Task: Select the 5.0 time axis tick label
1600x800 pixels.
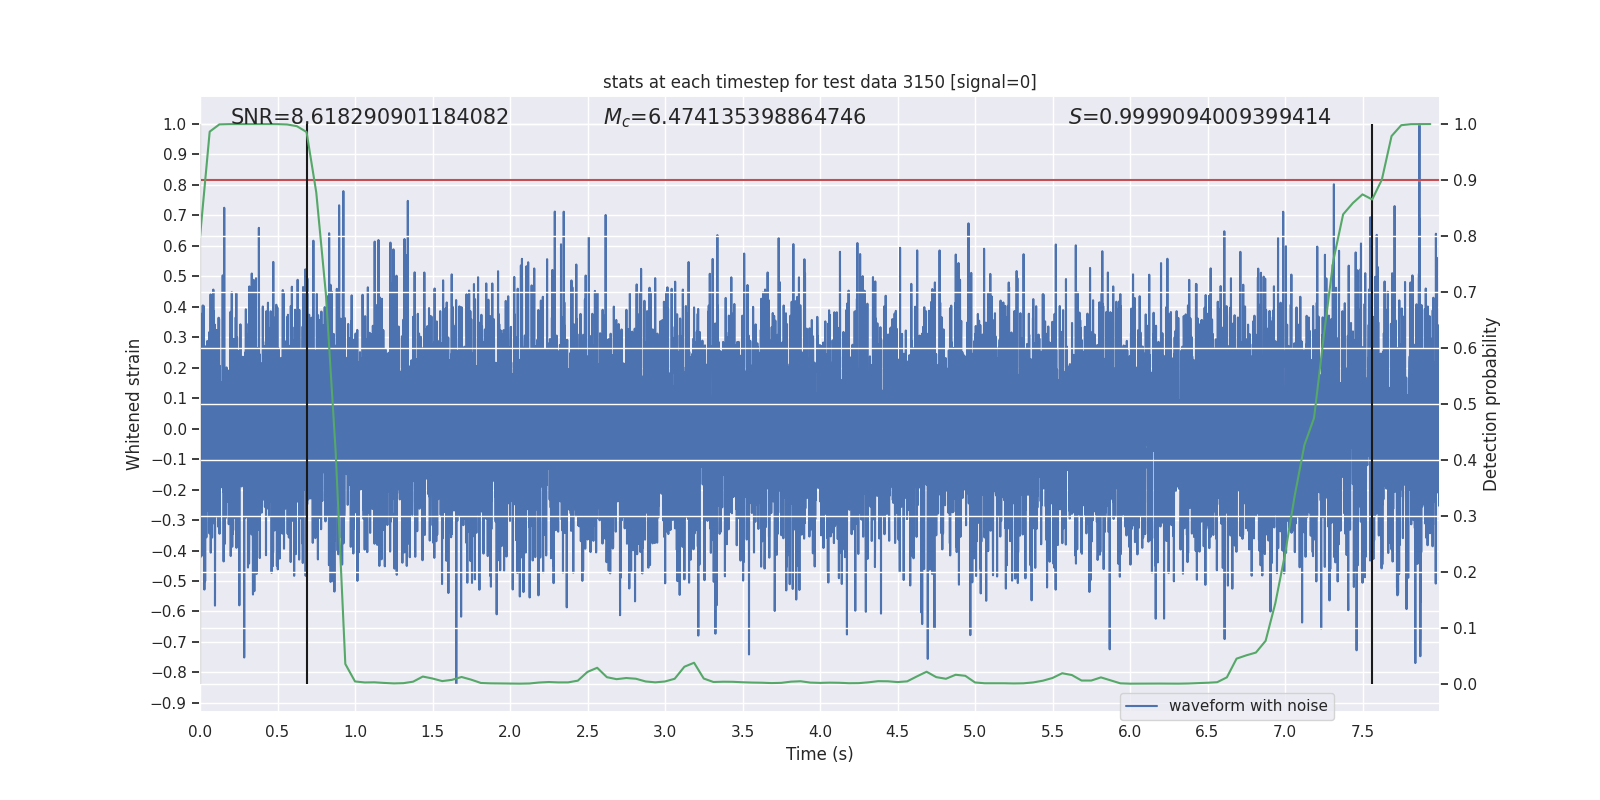Action: point(975,731)
